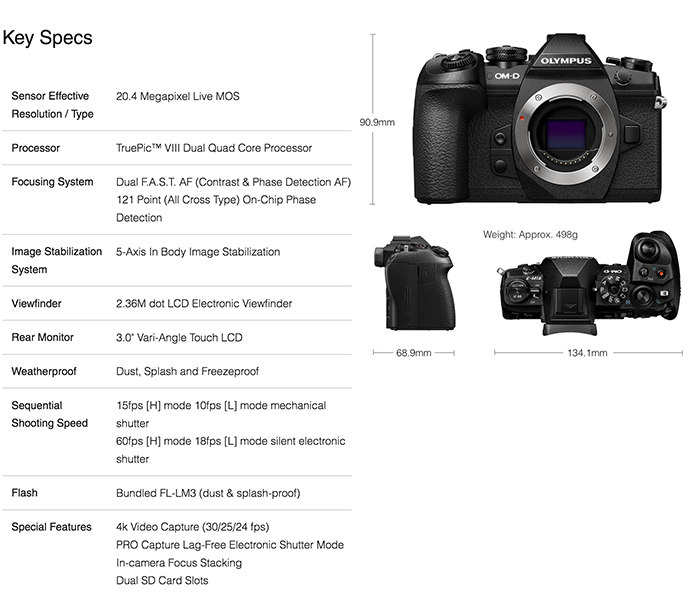Click the camera sensor in lens mount
Image resolution: width=700 pixels, height=593 pixels.
coord(566,134)
